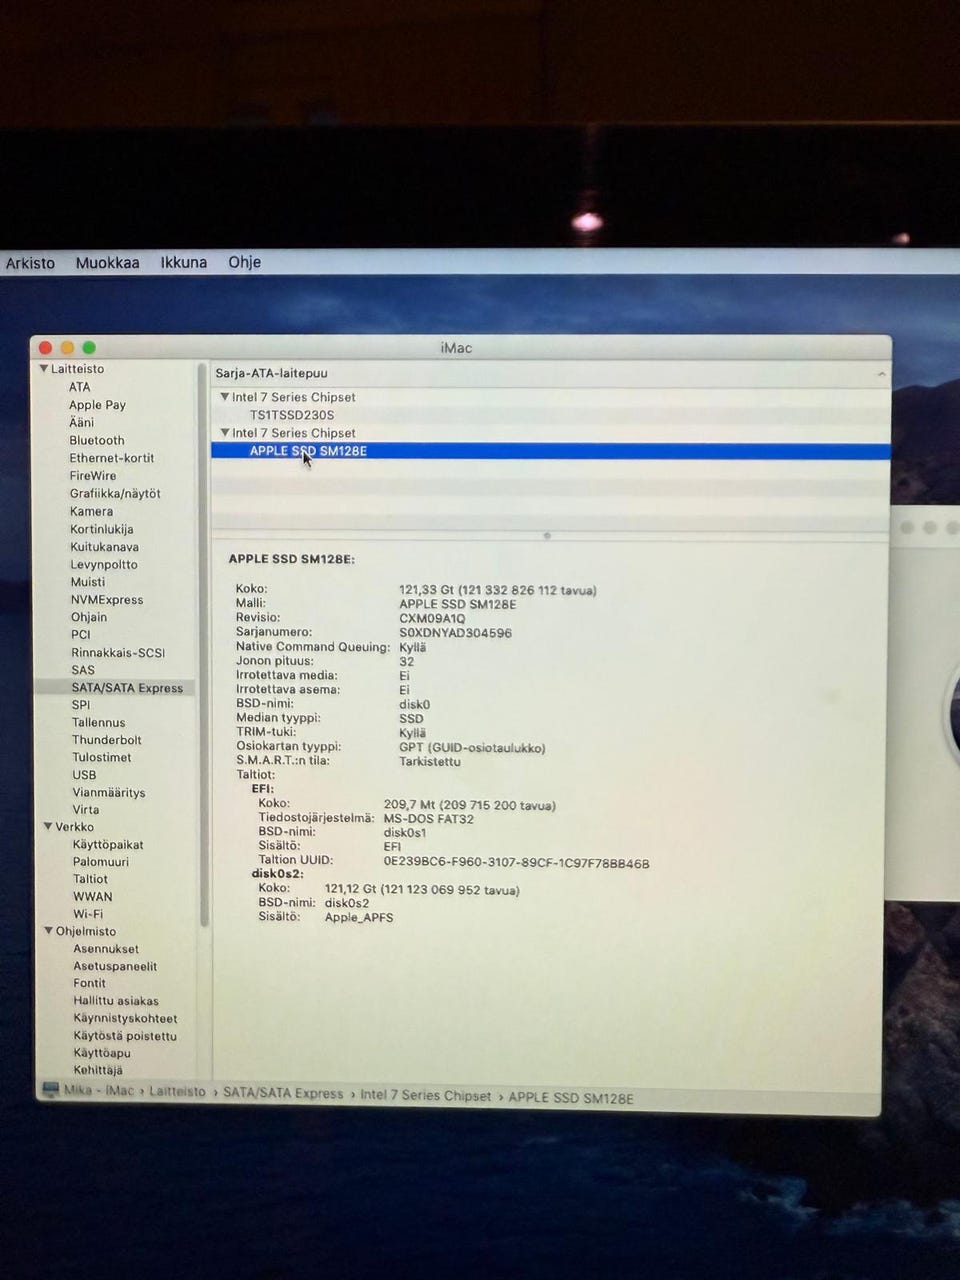This screenshot has width=960, height=1280.
Task: Select Taltiot under Verkko
Action: click(90, 880)
